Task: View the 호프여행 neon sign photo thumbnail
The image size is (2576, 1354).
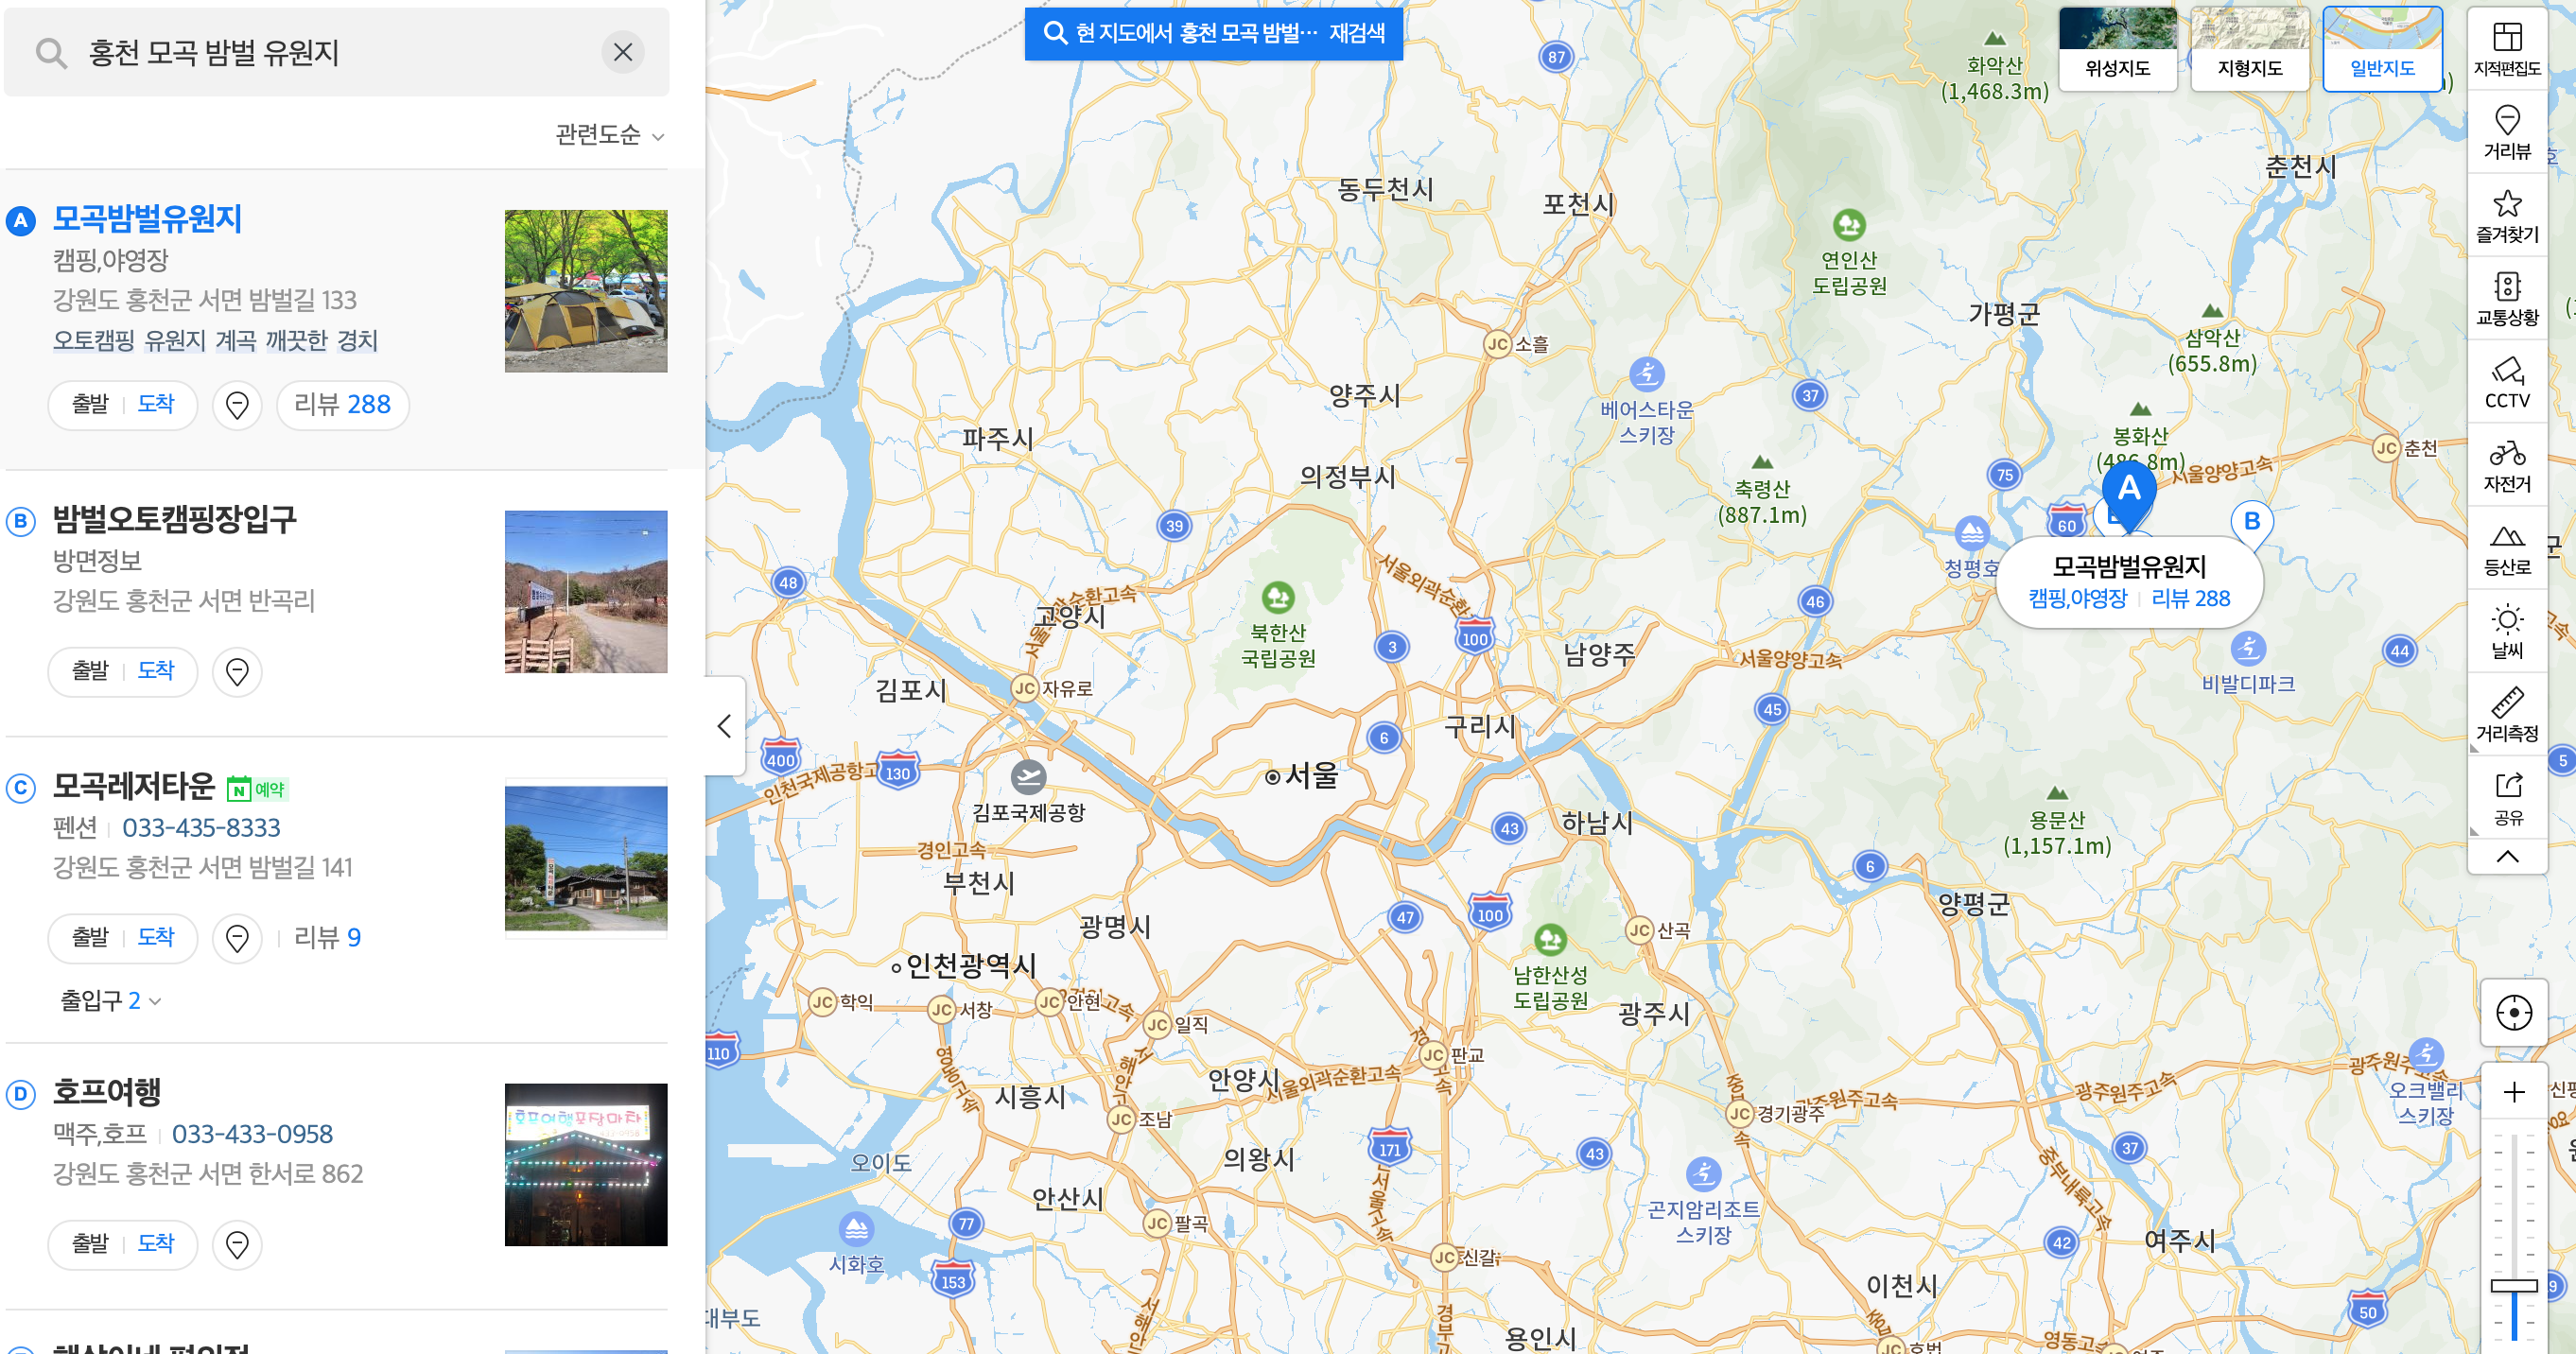Action: click(x=586, y=1165)
